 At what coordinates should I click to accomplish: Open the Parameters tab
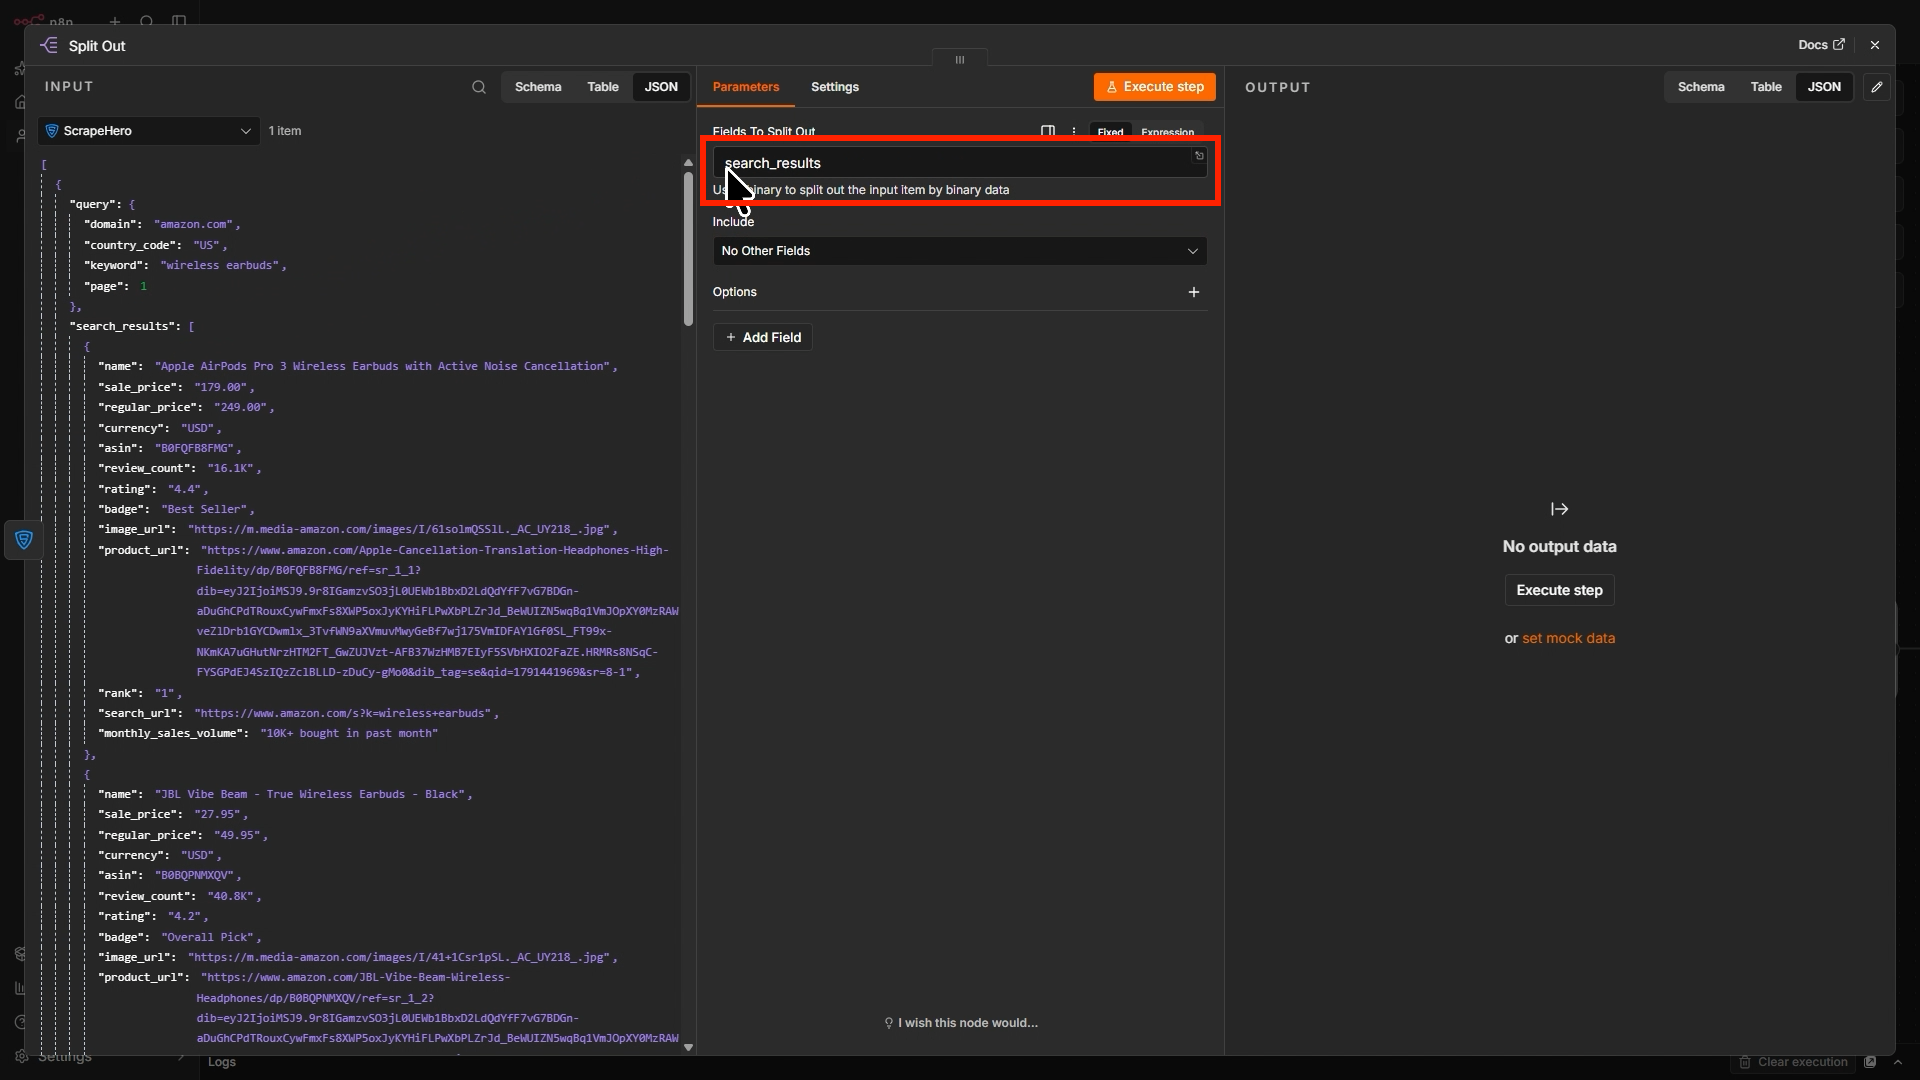[x=746, y=87]
